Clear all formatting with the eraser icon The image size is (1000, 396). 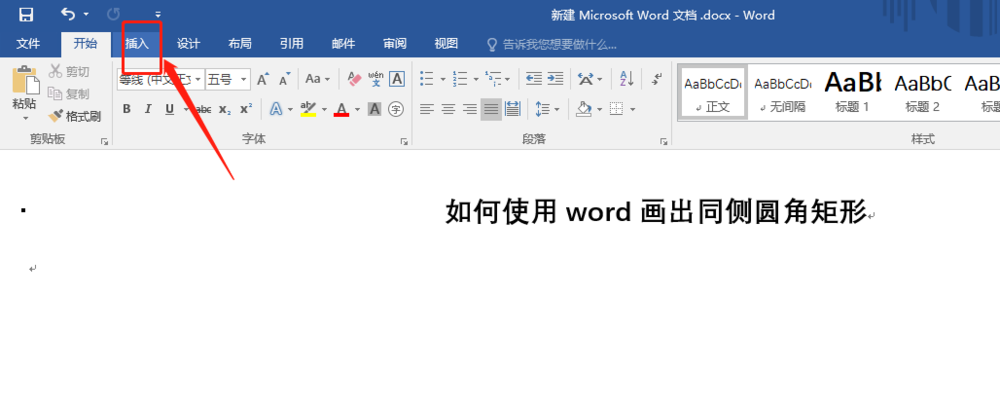pos(355,79)
